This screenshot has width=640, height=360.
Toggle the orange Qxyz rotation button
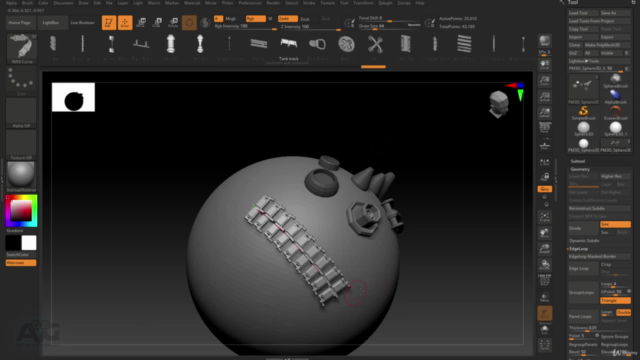coord(544,189)
